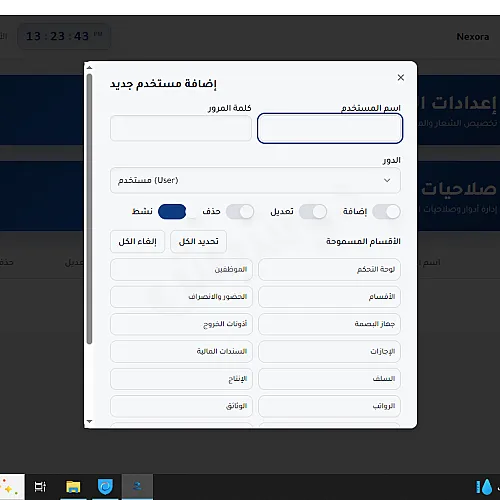The height and width of the screenshot is (500, 500).
Task: Select the السلف advances section
Action: point(329,379)
